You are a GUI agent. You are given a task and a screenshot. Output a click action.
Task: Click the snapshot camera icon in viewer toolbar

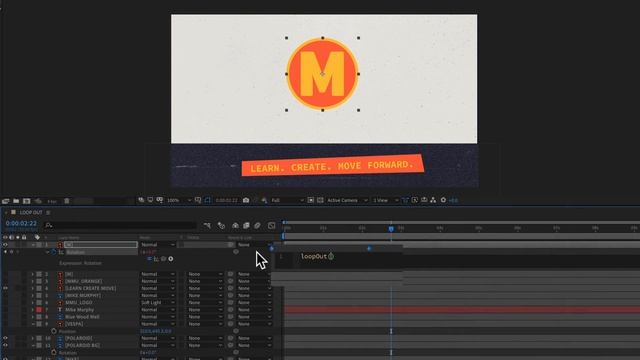(246, 200)
